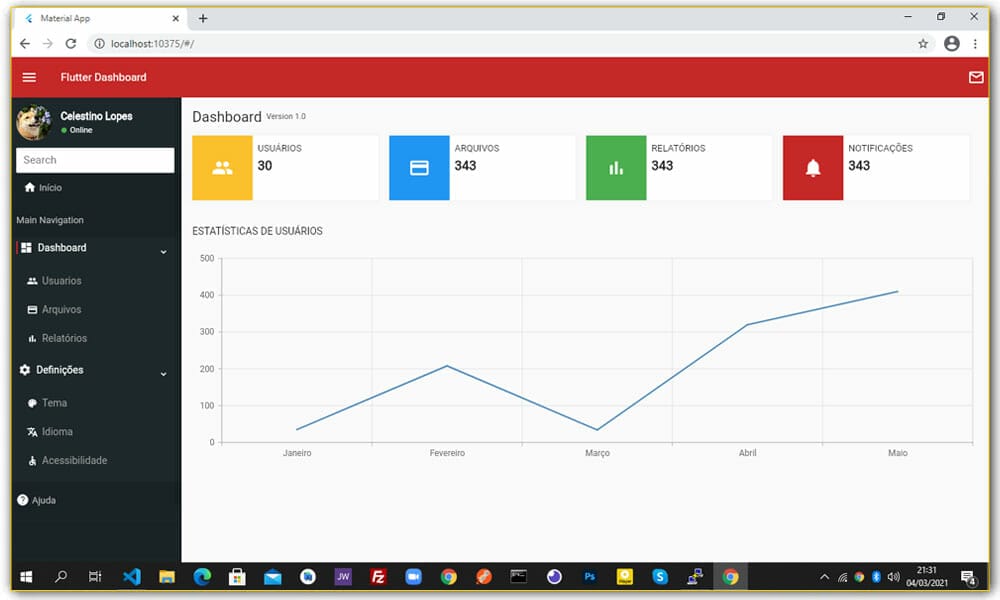Open the browser options three-dot menu
The image size is (1000, 600).
pyautogui.click(x=975, y=43)
